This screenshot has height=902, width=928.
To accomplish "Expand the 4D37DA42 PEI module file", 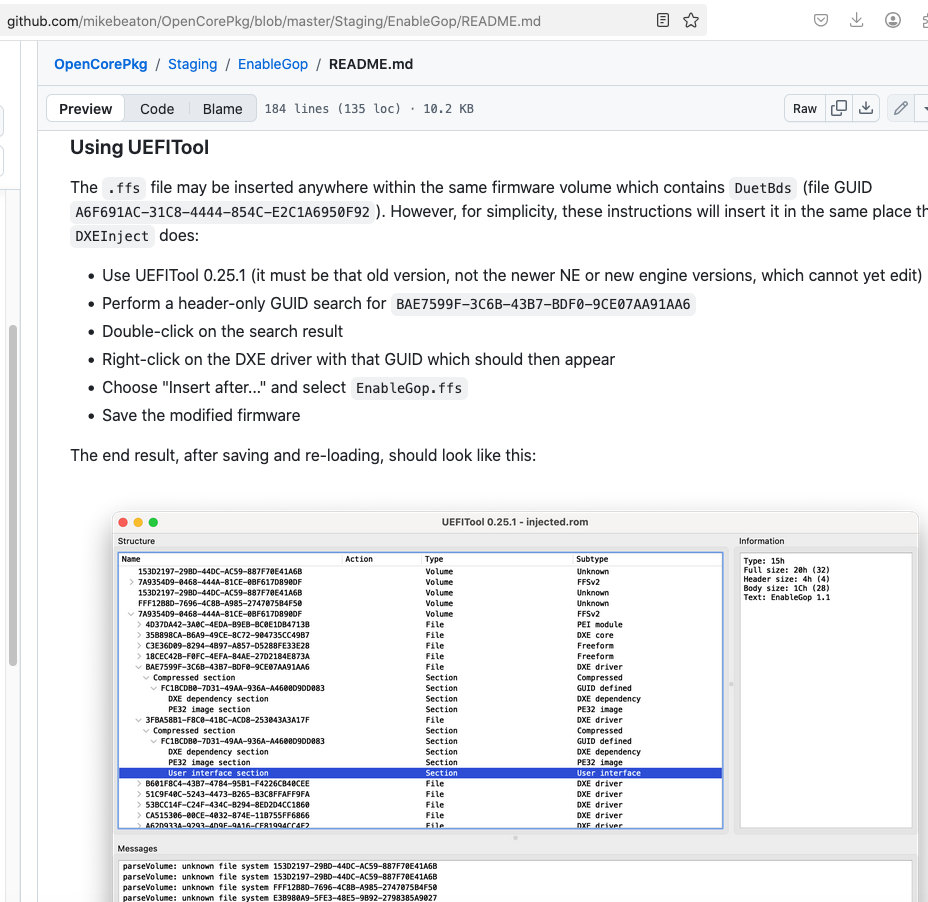I will click(x=139, y=624).
